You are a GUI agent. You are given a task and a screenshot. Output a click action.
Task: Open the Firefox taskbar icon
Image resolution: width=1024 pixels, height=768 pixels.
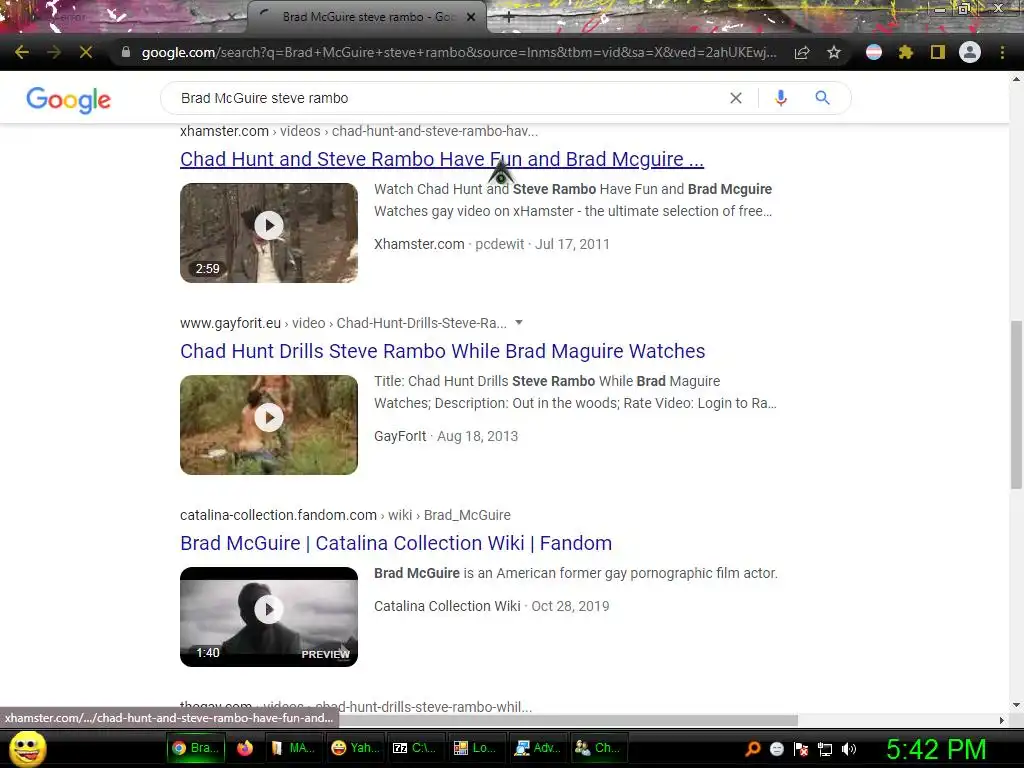[245, 748]
